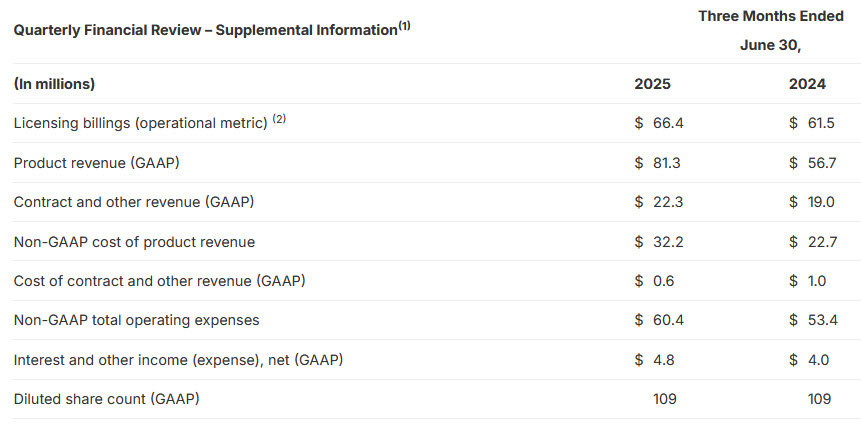This screenshot has height=431, width=861.
Task: Select the (In millions) label
Action: [54, 84]
